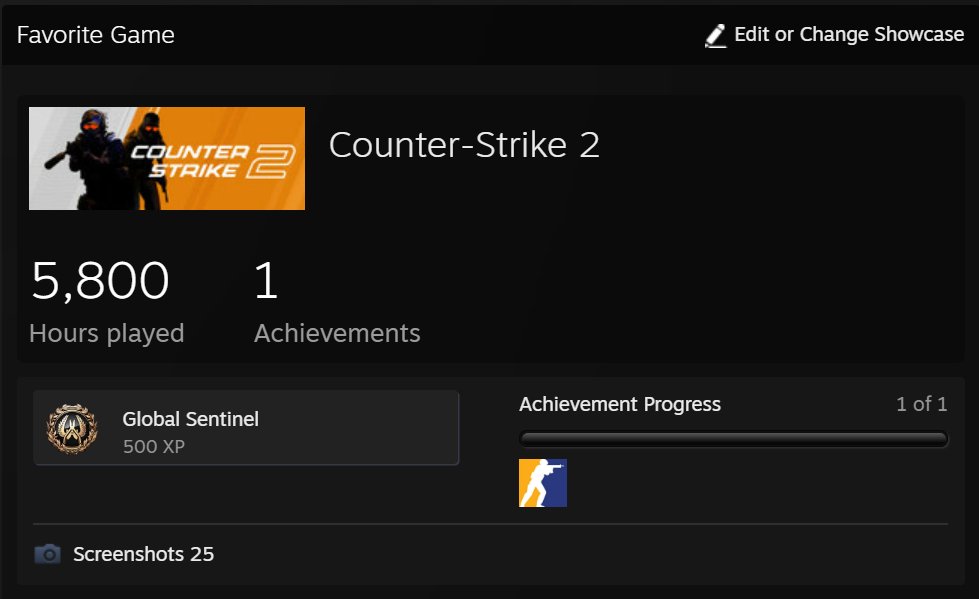Click the 500 XP text
979x599 pixels.
point(154,447)
